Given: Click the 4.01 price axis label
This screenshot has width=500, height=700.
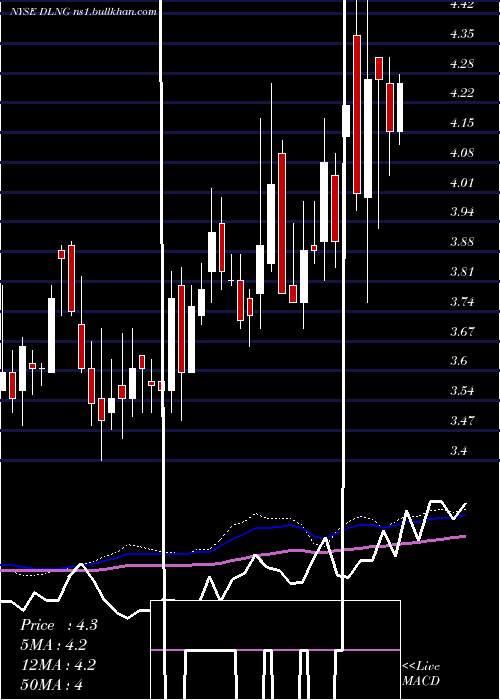Looking at the screenshot, I should tap(462, 183).
